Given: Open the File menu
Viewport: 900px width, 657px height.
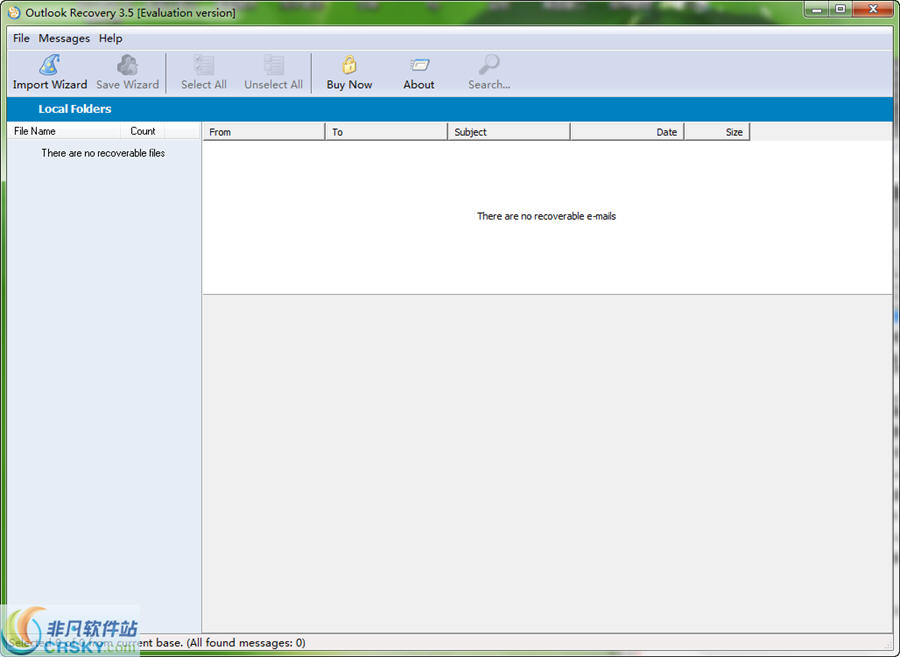Looking at the screenshot, I should [x=21, y=38].
